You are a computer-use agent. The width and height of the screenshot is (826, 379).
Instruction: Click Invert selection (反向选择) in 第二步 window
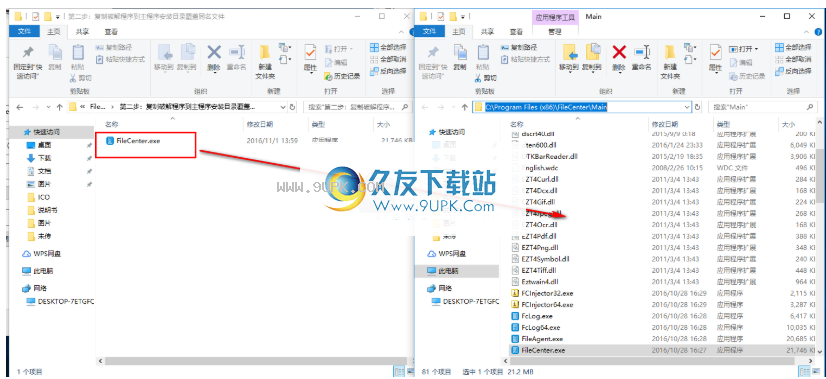pyautogui.click(x=388, y=71)
